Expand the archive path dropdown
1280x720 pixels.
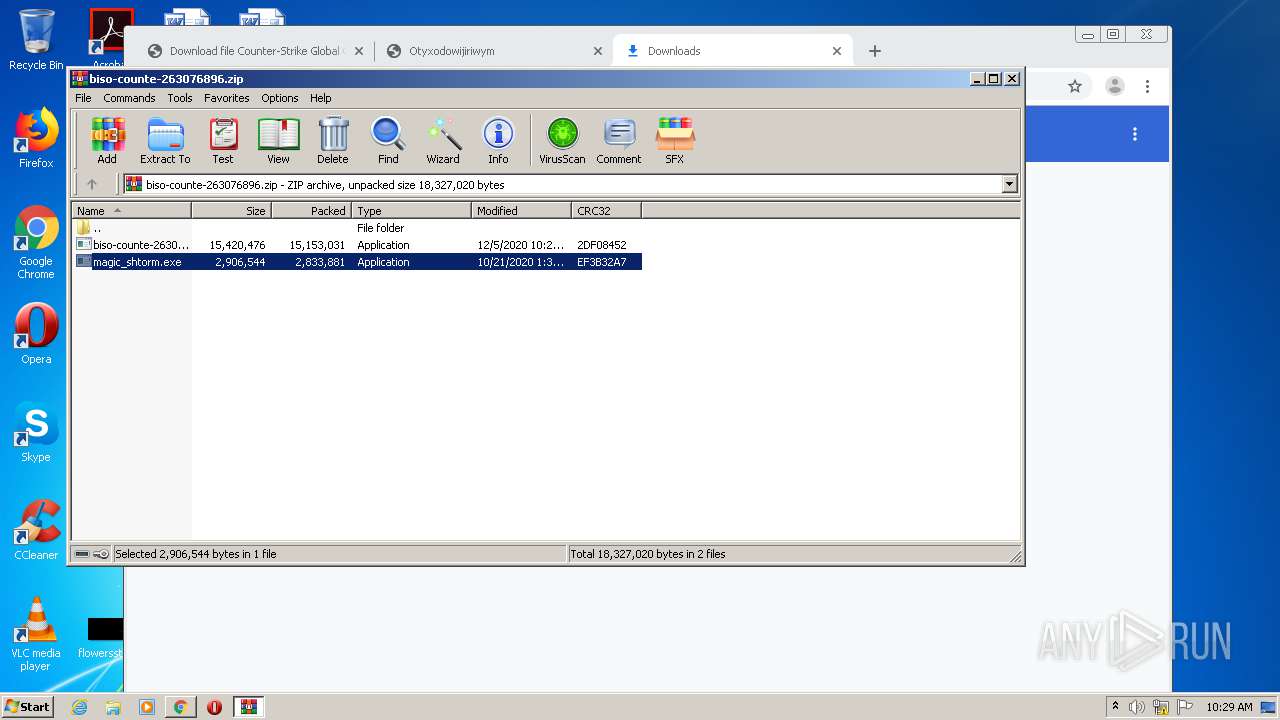point(1009,184)
